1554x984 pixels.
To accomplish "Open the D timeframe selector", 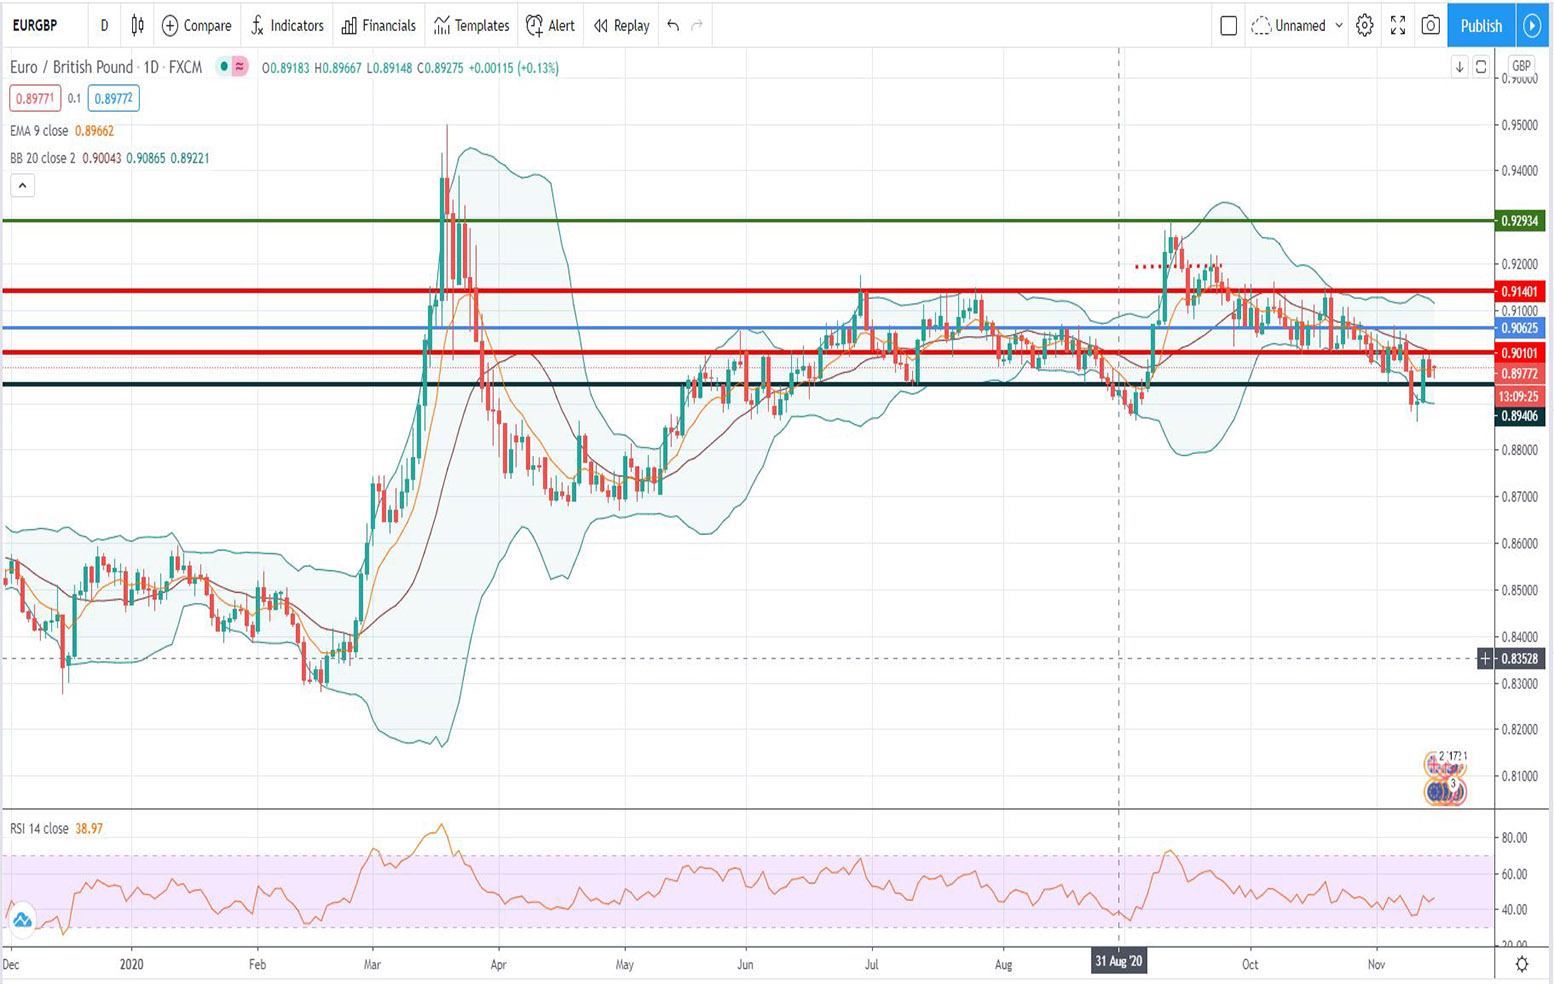I will click(104, 26).
